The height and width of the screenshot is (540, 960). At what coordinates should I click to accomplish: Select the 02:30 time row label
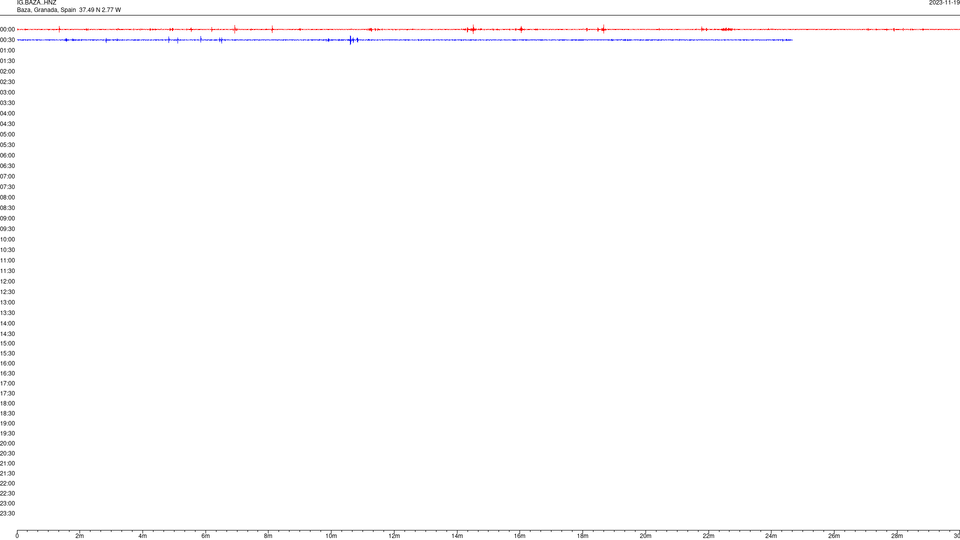pos(7,82)
